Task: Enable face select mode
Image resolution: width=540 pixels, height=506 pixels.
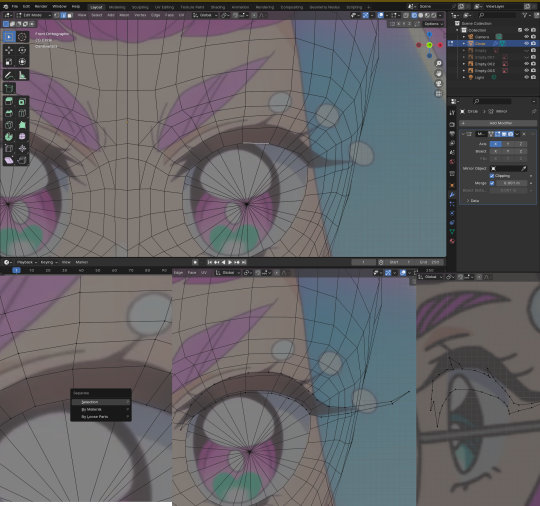Action: click(70, 15)
